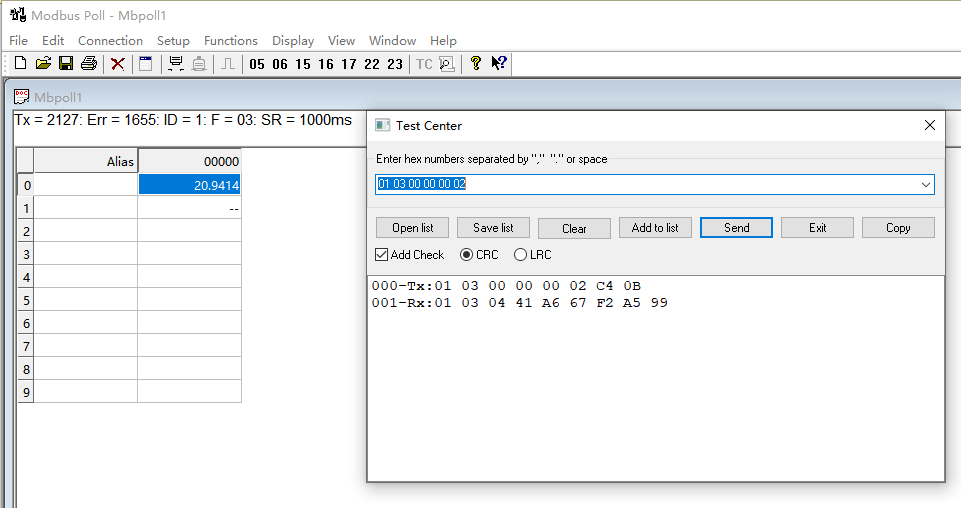Expand the hex numbers combo box dropdown

[925, 185]
